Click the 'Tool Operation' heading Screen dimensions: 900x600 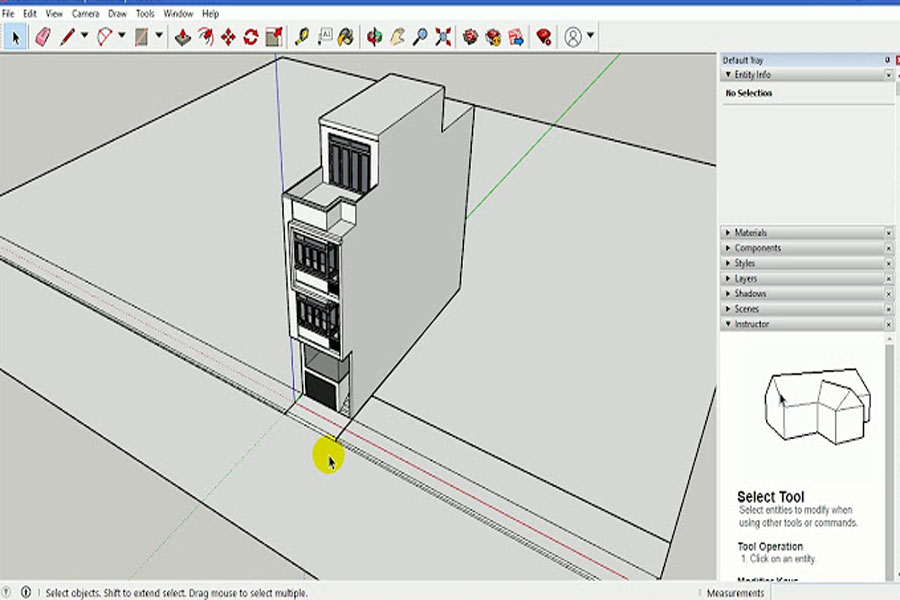(770, 547)
